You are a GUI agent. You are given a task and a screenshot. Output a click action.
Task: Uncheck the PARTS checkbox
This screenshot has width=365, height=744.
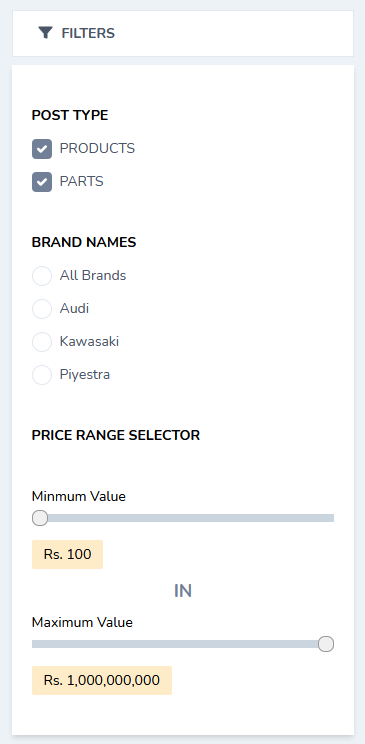[x=42, y=182]
